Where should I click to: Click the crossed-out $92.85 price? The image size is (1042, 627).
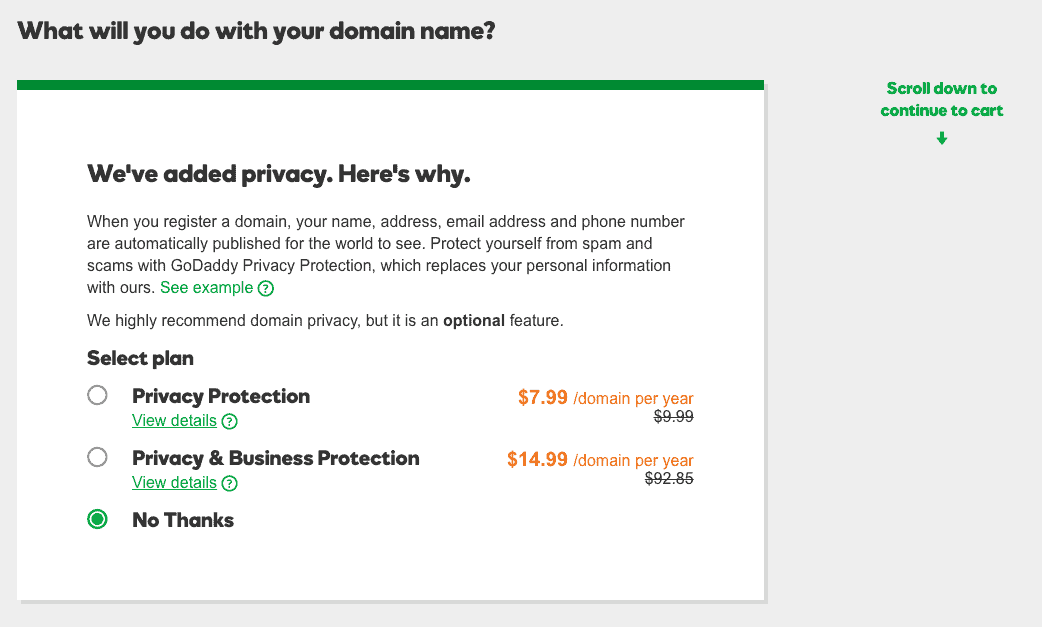(669, 478)
